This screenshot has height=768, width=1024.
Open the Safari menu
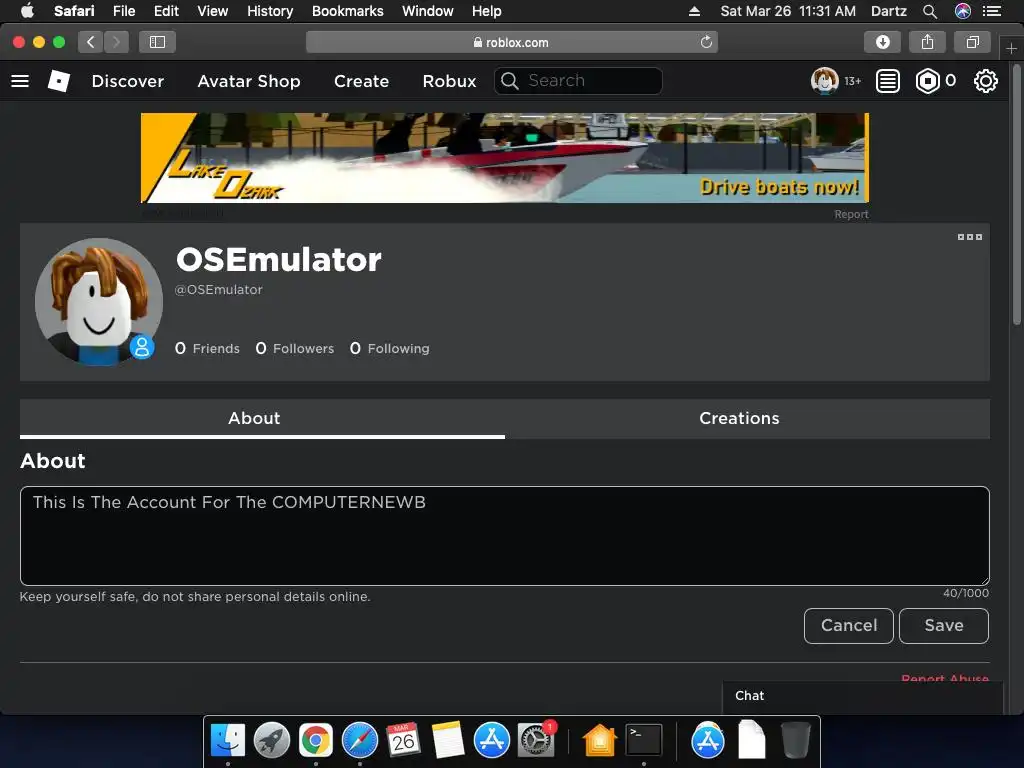[x=74, y=11]
